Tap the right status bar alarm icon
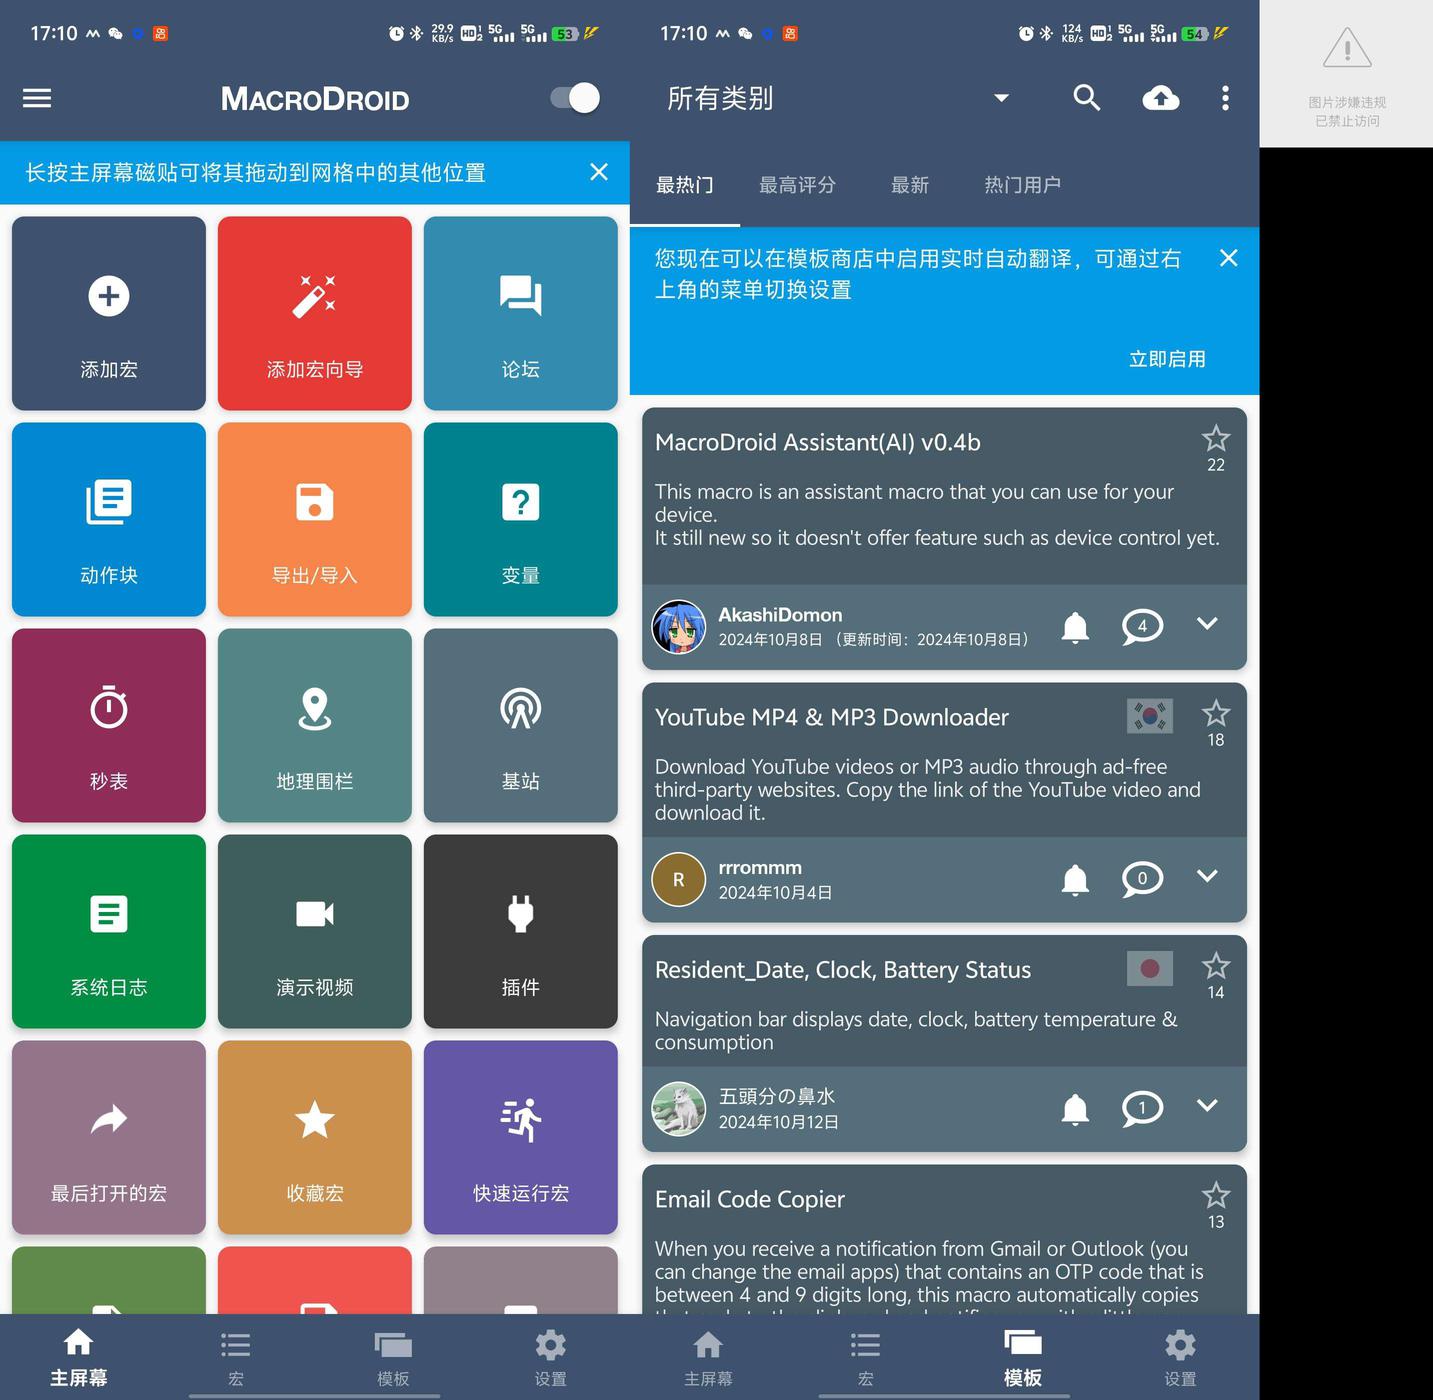1433x1400 pixels. click(x=1026, y=33)
